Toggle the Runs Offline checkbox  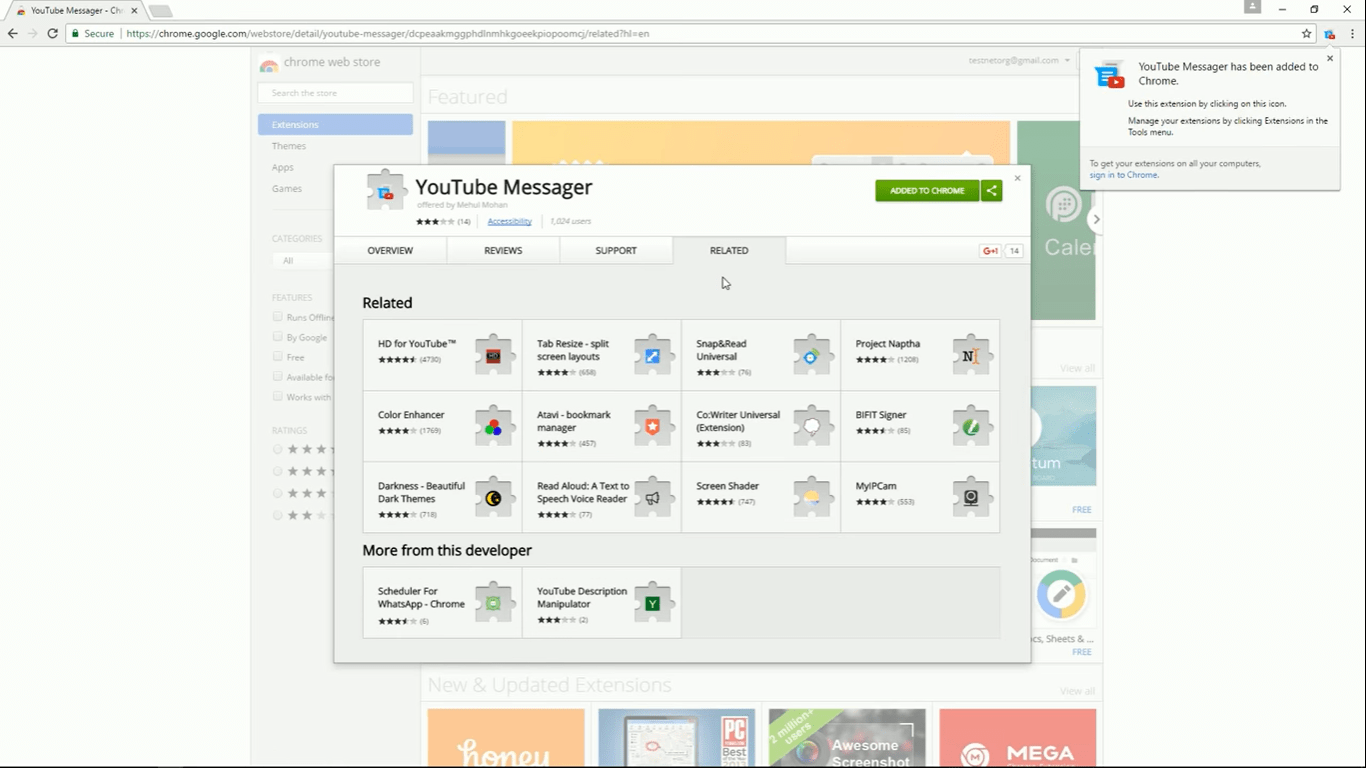pyautogui.click(x=278, y=317)
